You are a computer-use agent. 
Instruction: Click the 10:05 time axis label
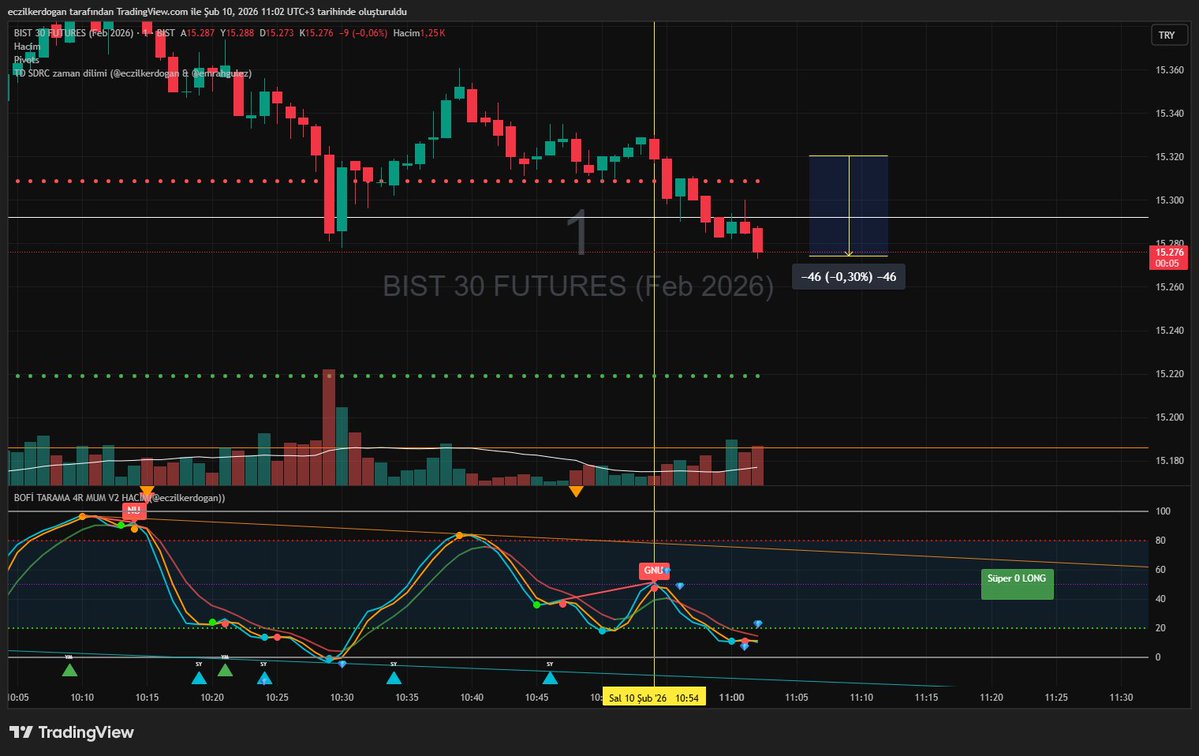pyautogui.click(x=18, y=697)
